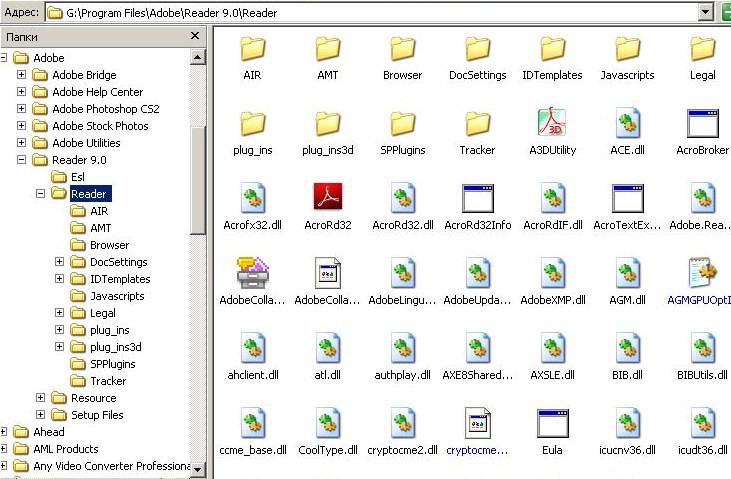Select the Eula application icon
731x479 pixels.
click(x=552, y=423)
